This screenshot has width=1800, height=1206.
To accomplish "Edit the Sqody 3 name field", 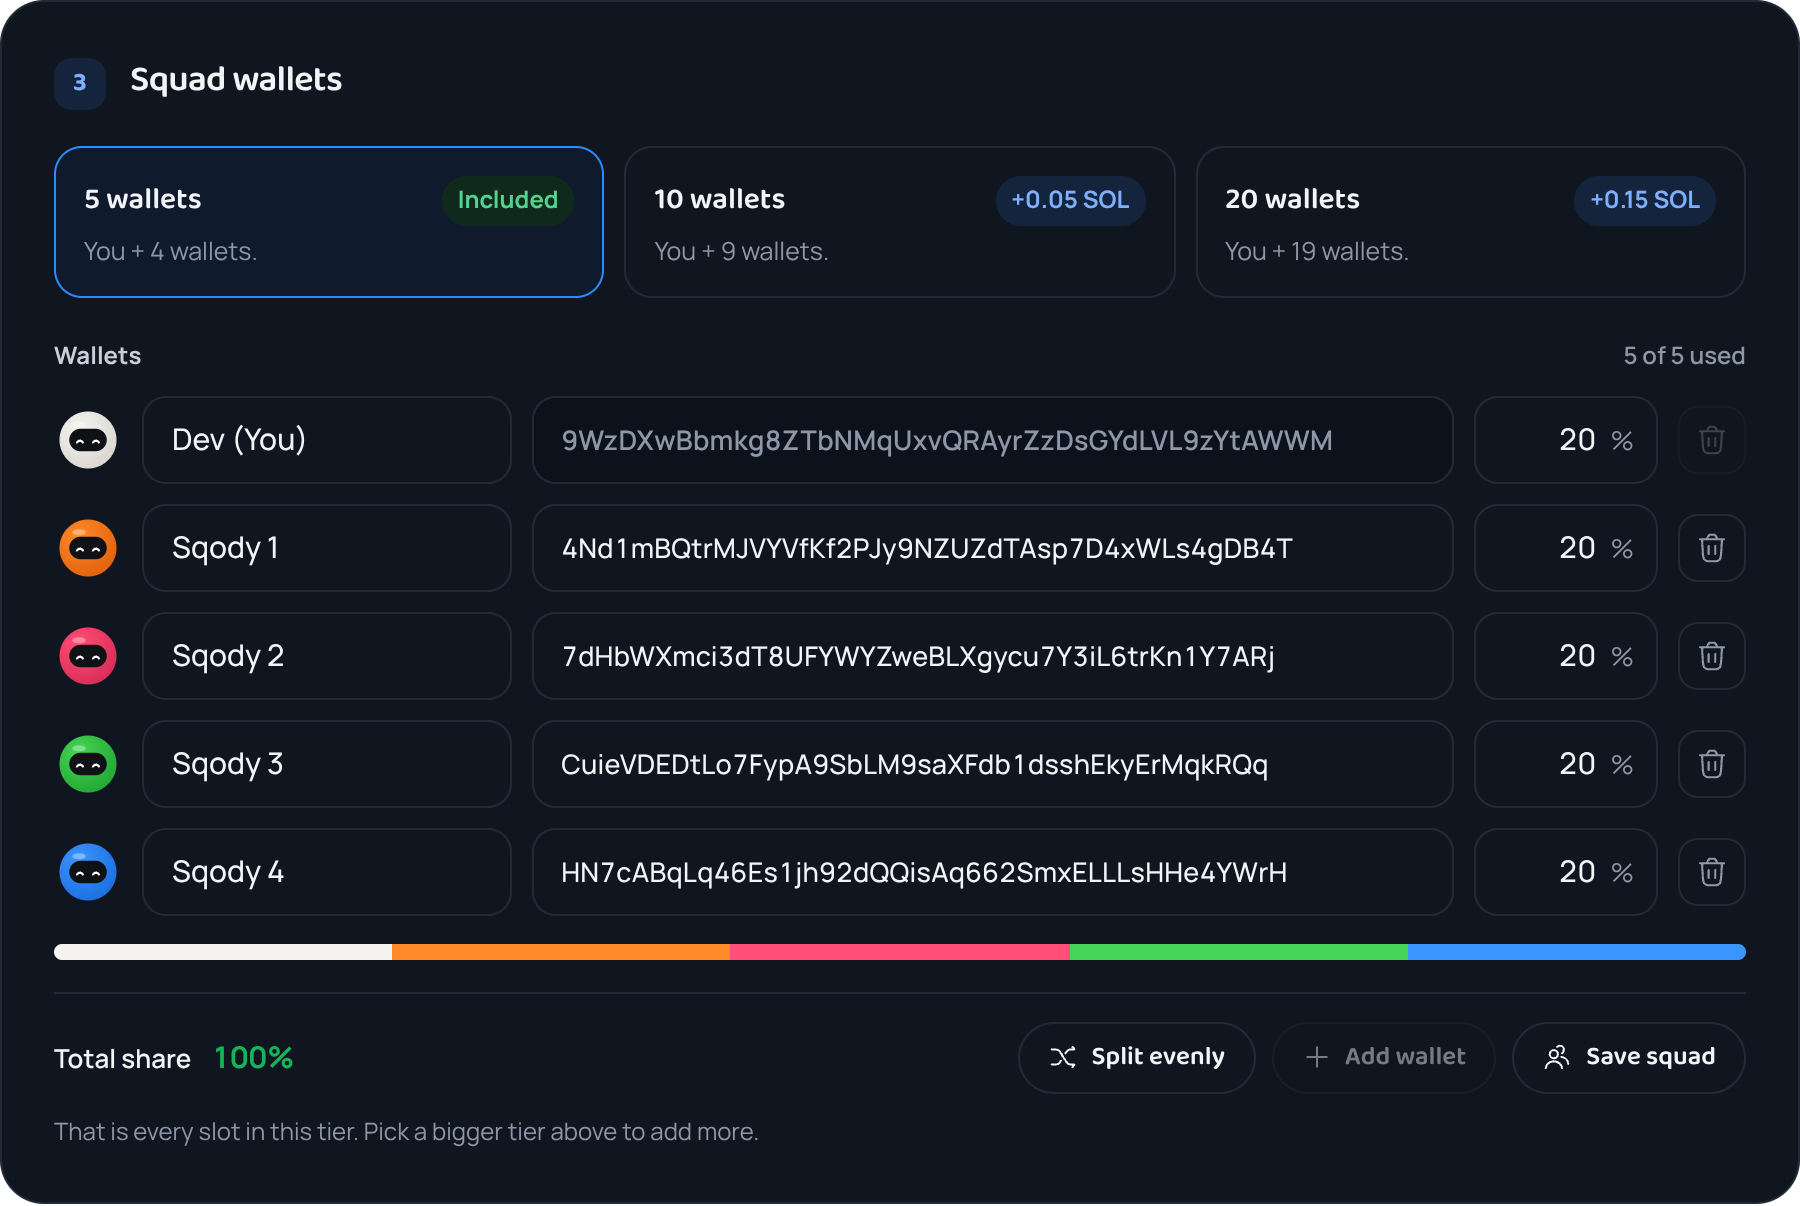I will tap(327, 764).
